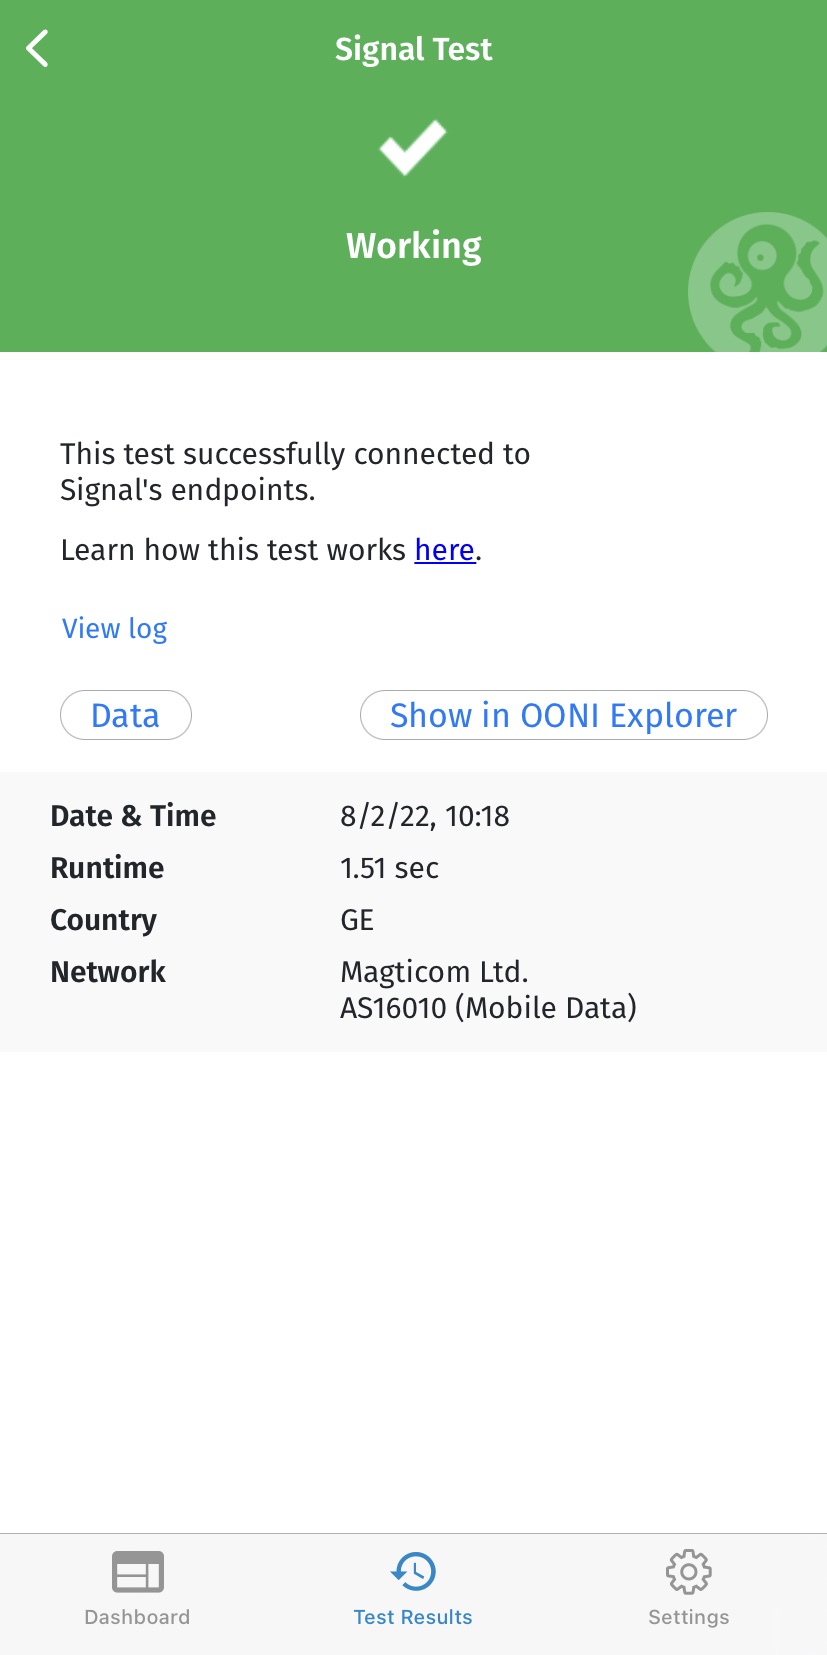Tap the Date & Time label
Image resolution: width=827 pixels, height=1655 pixels.
[x=133, y=816]
